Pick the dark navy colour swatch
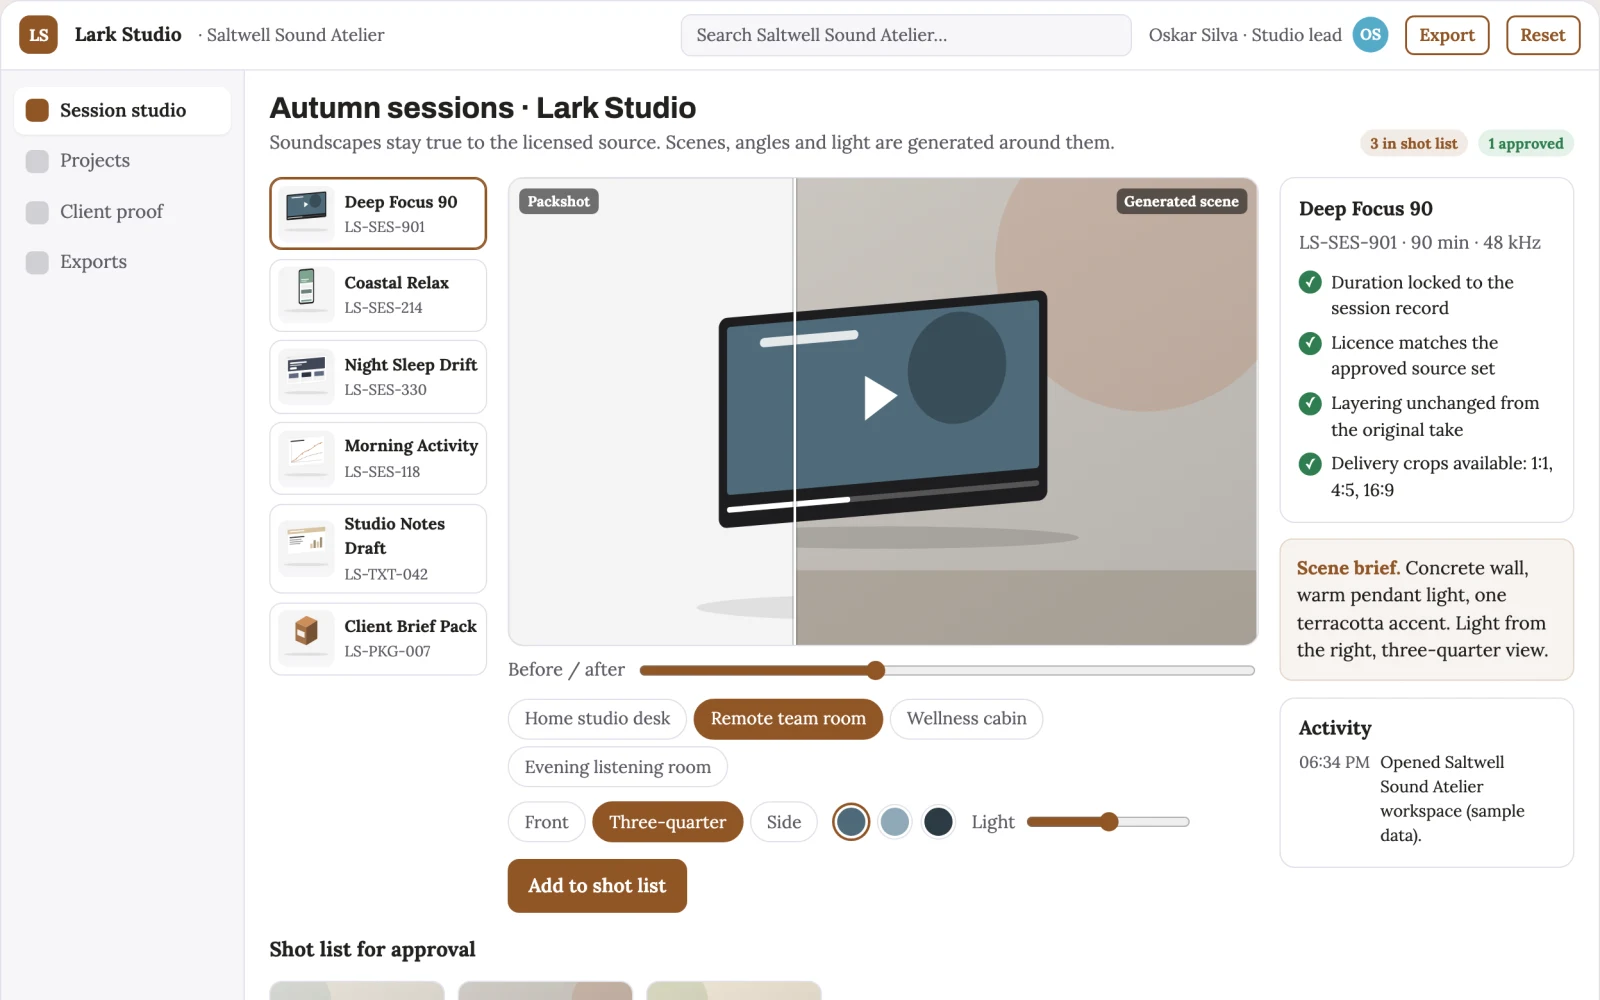Viewport: 1600px width, 1000px height. point(938,822)
